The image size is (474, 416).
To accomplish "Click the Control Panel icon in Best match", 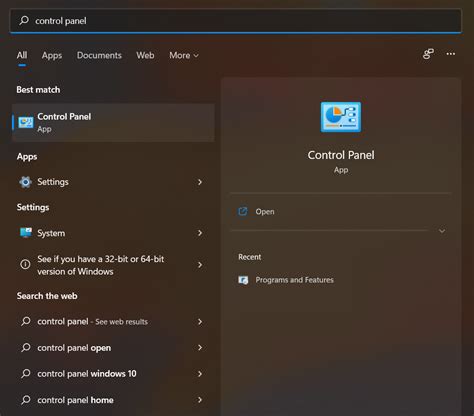I will coord(26,122).
